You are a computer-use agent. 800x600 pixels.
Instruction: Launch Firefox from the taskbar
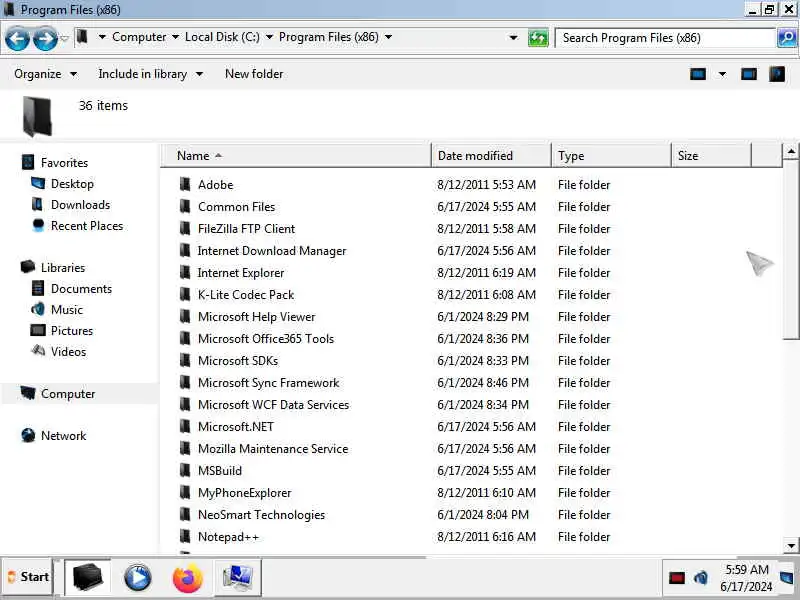(187, 578)
